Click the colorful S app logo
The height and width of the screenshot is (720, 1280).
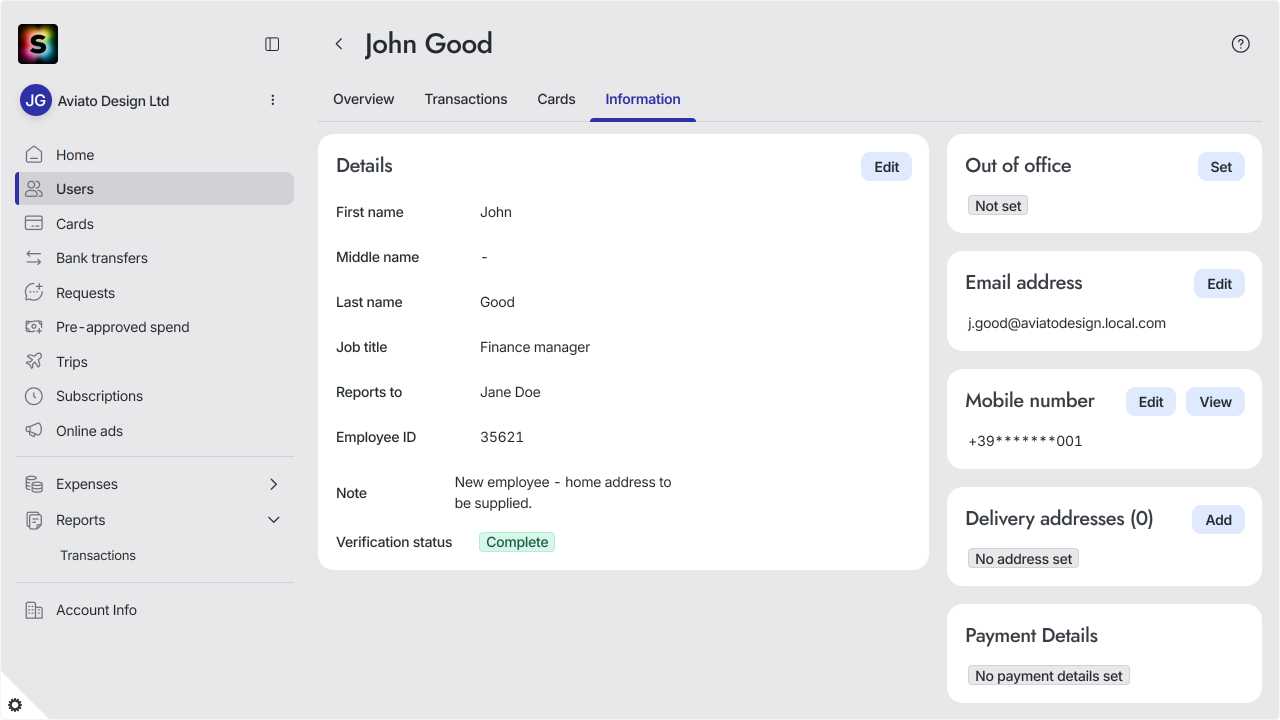(x=38, y=44)
